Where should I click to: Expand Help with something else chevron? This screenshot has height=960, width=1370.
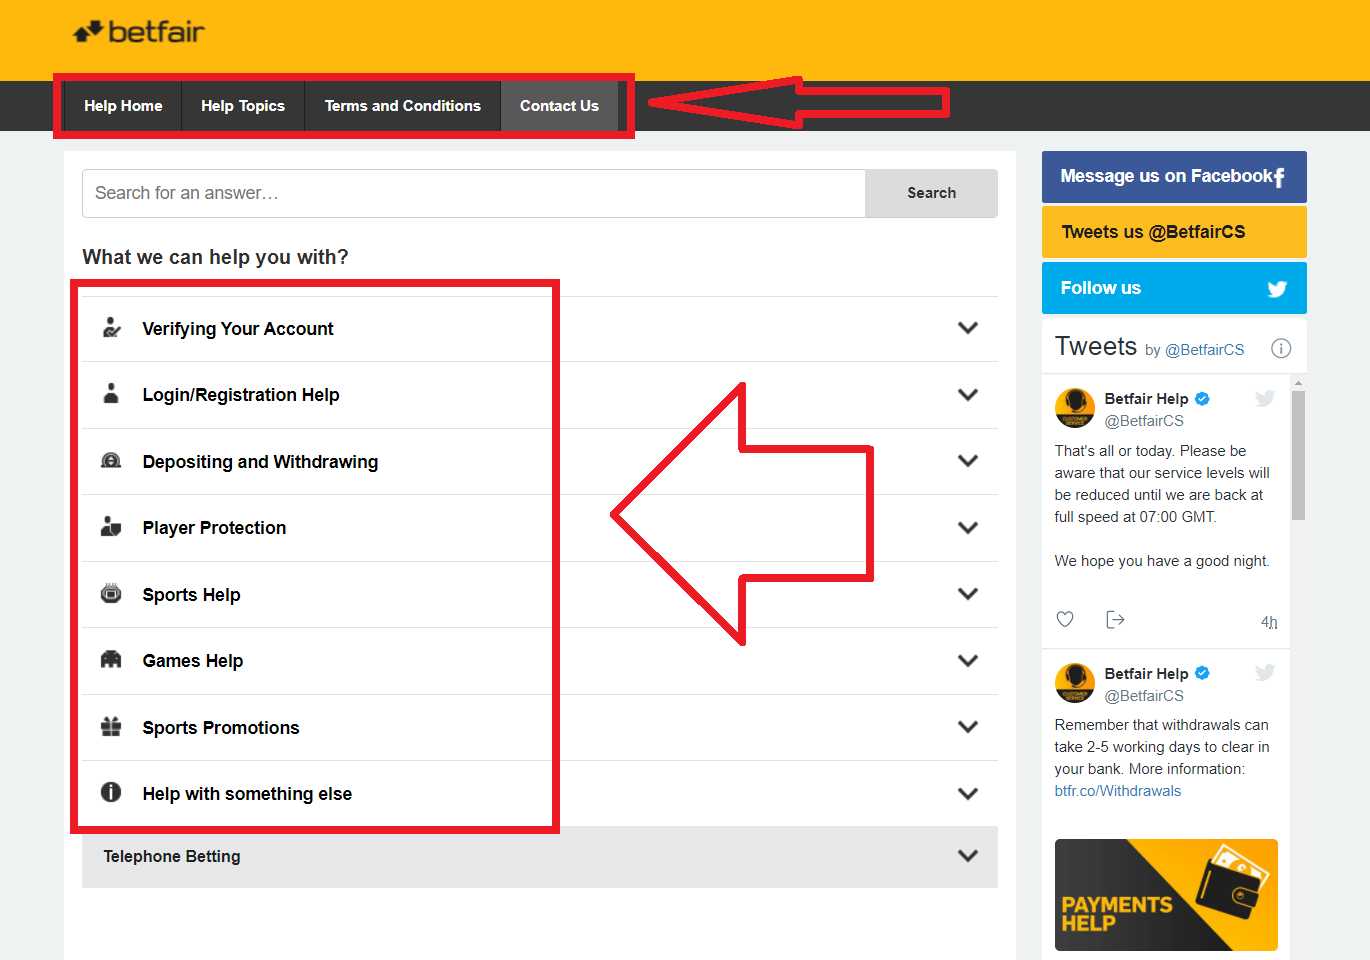coord(967,793)
